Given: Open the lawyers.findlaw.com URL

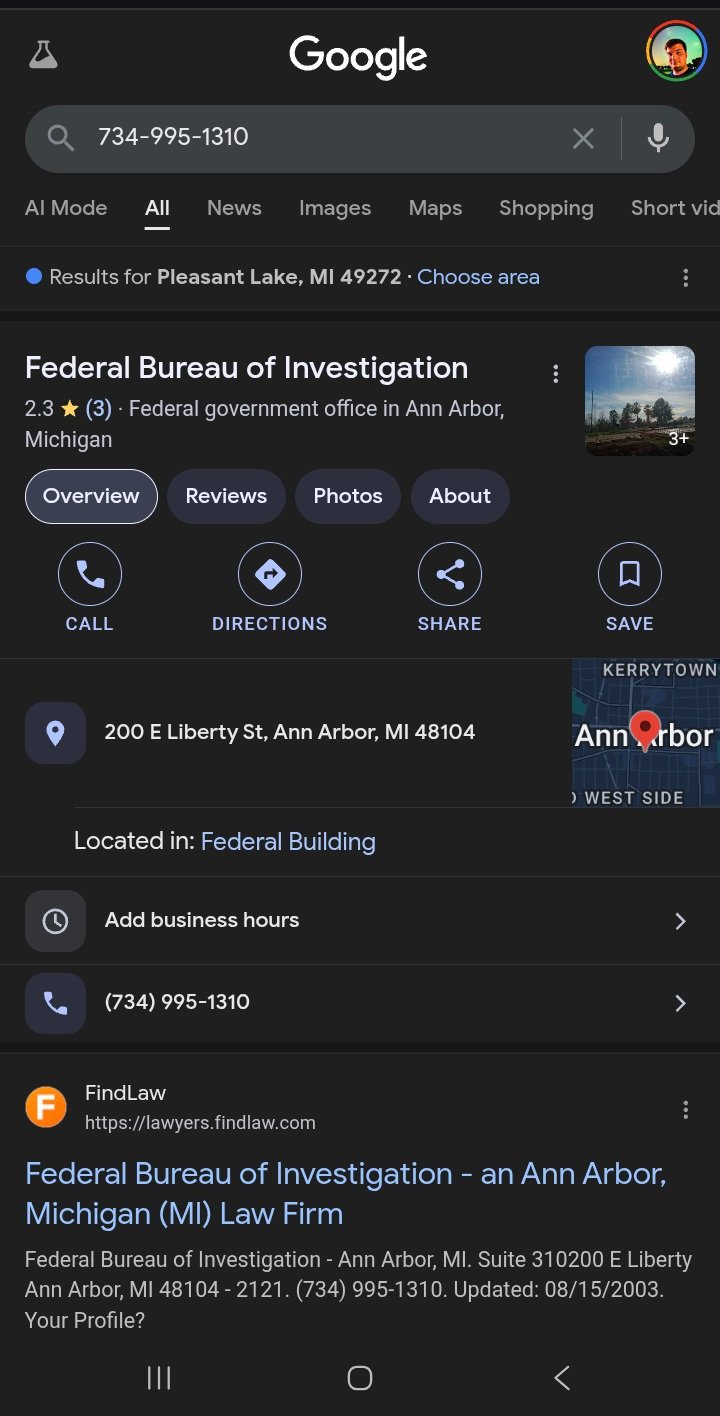Looking at the screenshot, I should (x=200, y=1123).
